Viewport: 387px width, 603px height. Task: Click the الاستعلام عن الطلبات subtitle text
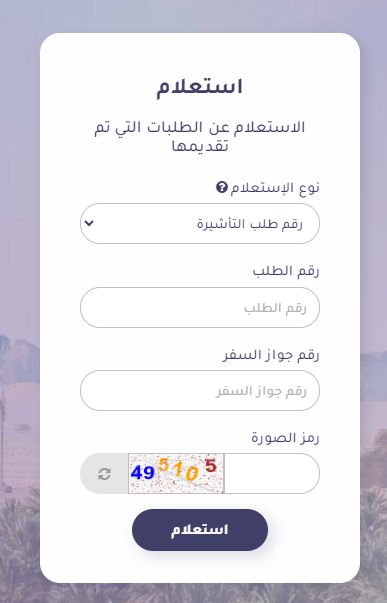click(x=200, y=137)
